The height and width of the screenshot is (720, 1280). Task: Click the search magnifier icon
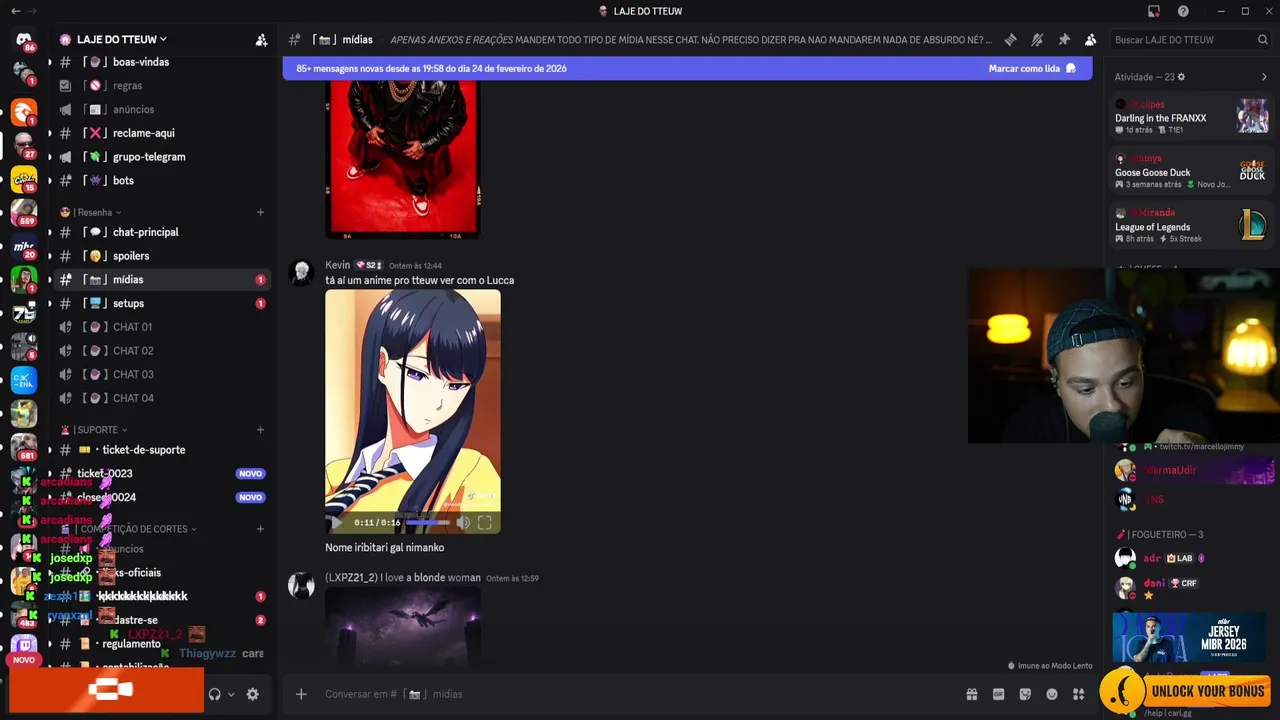pos(1263,40)
